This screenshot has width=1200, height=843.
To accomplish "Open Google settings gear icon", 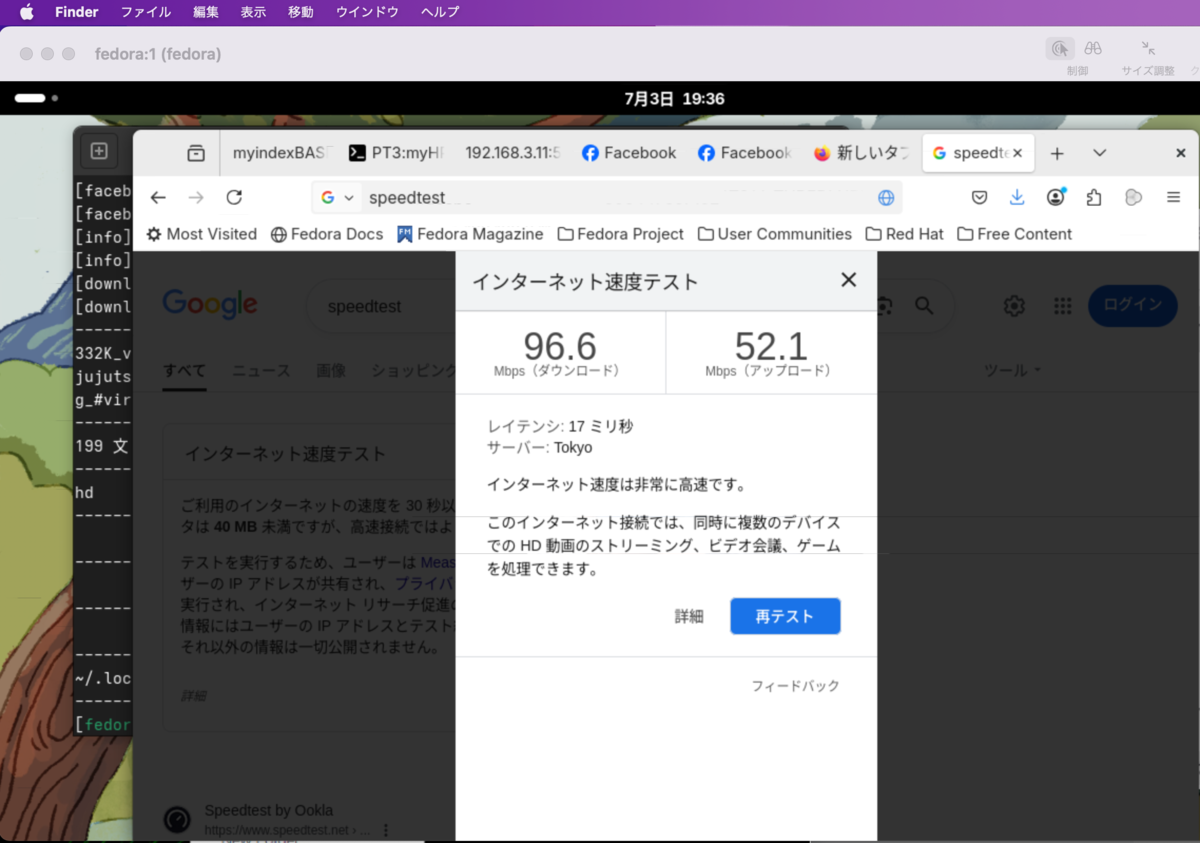I will click(1014, 306).
